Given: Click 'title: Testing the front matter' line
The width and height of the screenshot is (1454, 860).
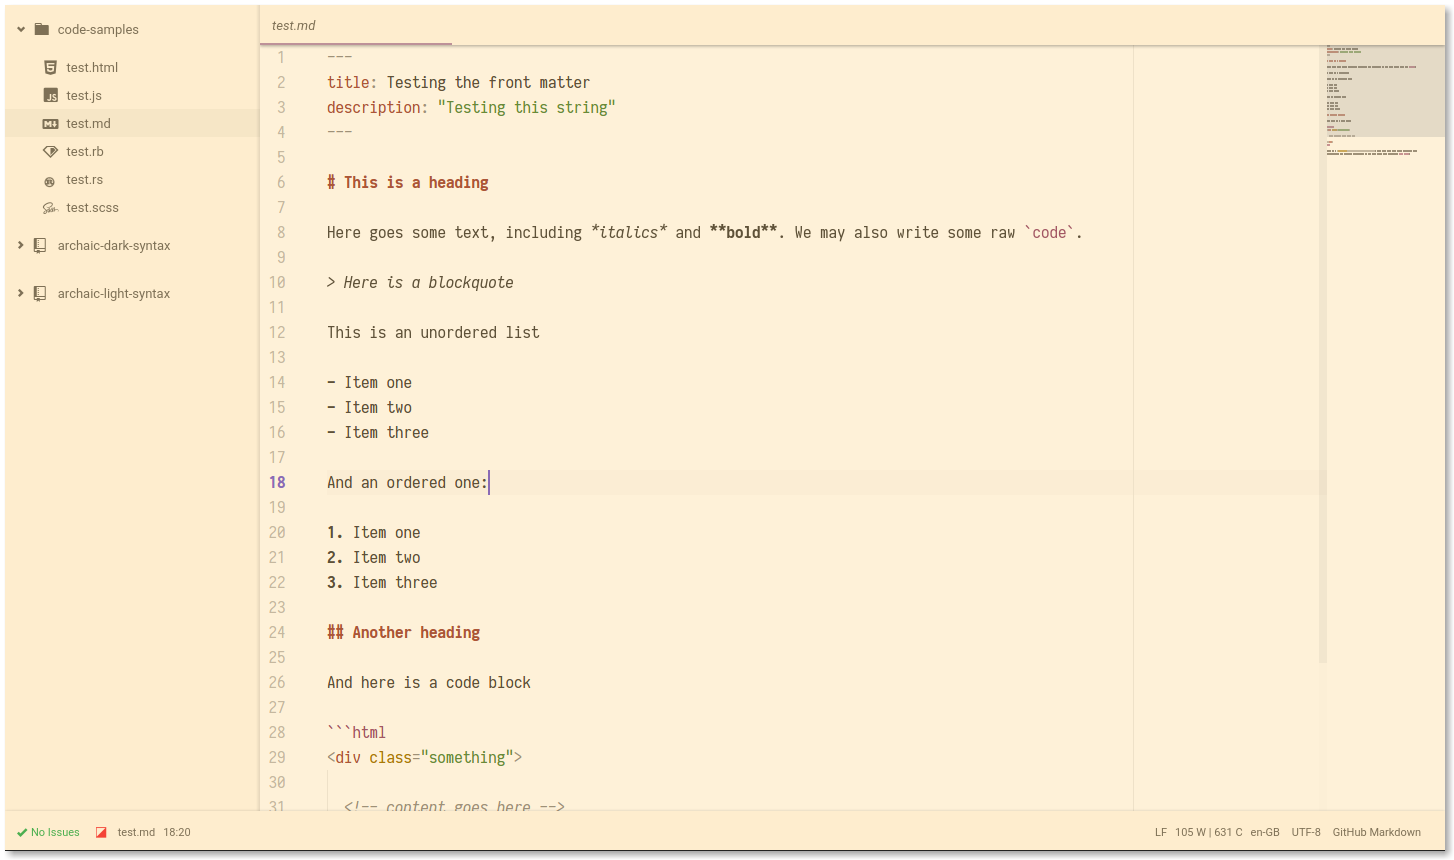Looking at the screenshot, I should click(x=459, y=82).
